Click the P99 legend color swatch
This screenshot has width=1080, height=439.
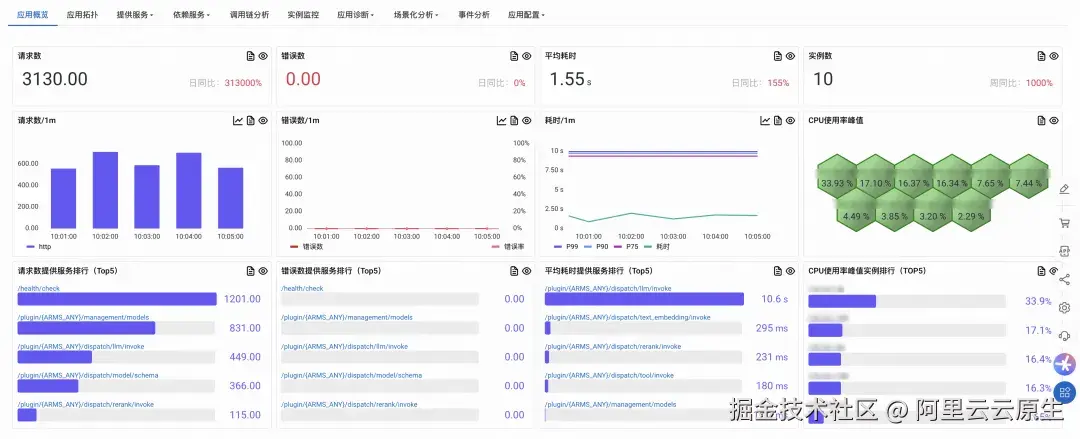click(x=558, y=246)
